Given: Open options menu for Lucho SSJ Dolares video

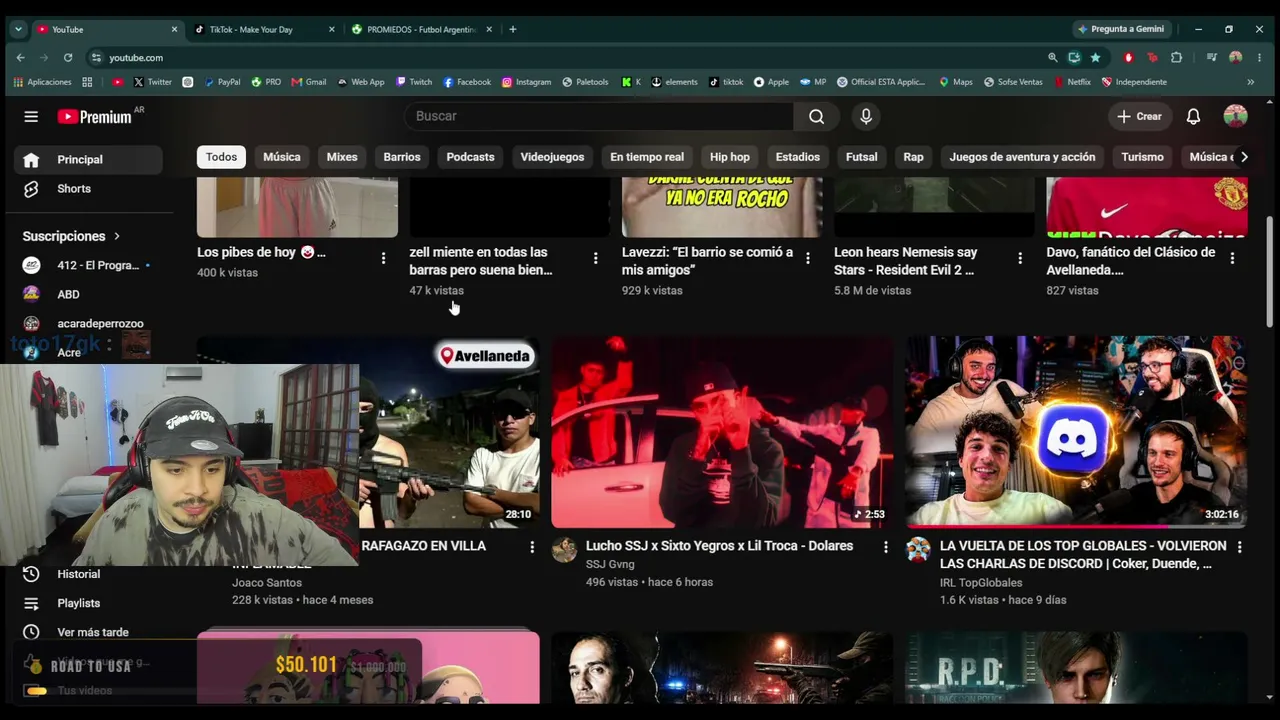Looking at the screenshot, I should click(x=885, y=547).
